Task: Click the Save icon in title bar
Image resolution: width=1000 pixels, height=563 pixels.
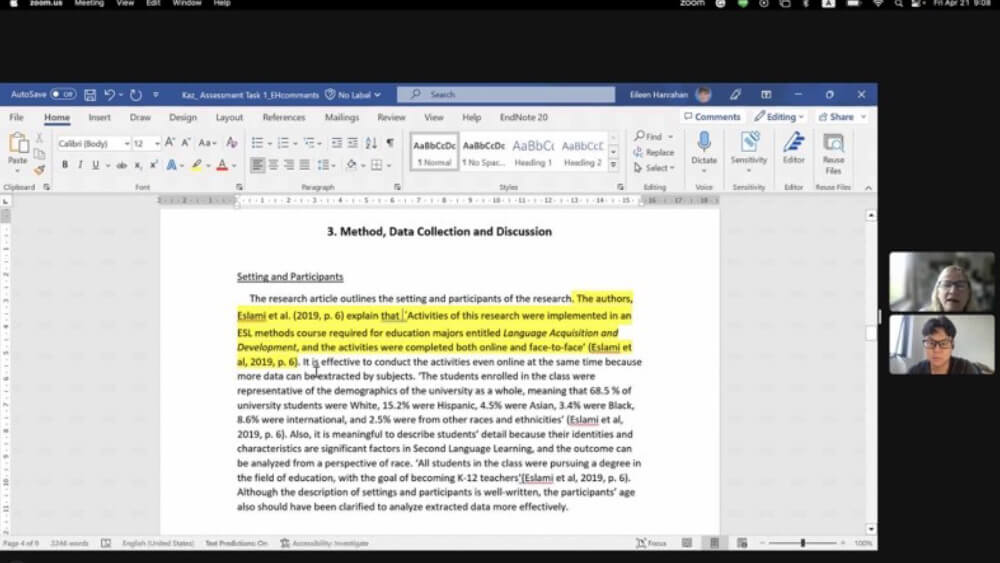Action: click(x=90, y=95)
